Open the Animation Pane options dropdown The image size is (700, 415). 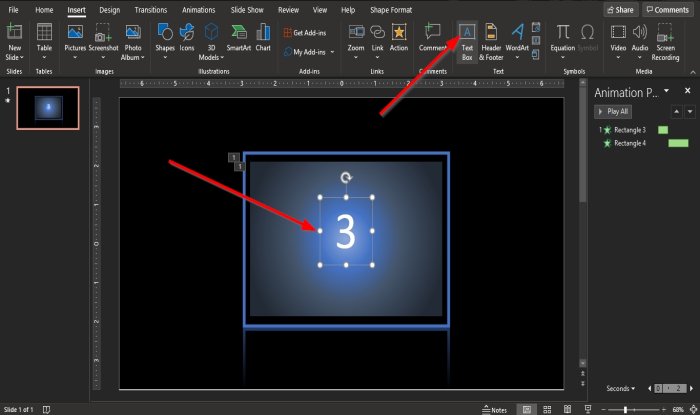[x=667, y=91]
